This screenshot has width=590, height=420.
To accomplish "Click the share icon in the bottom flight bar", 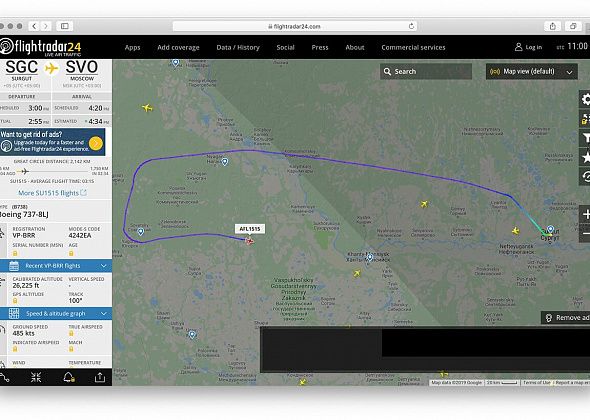I will [100, 377].
